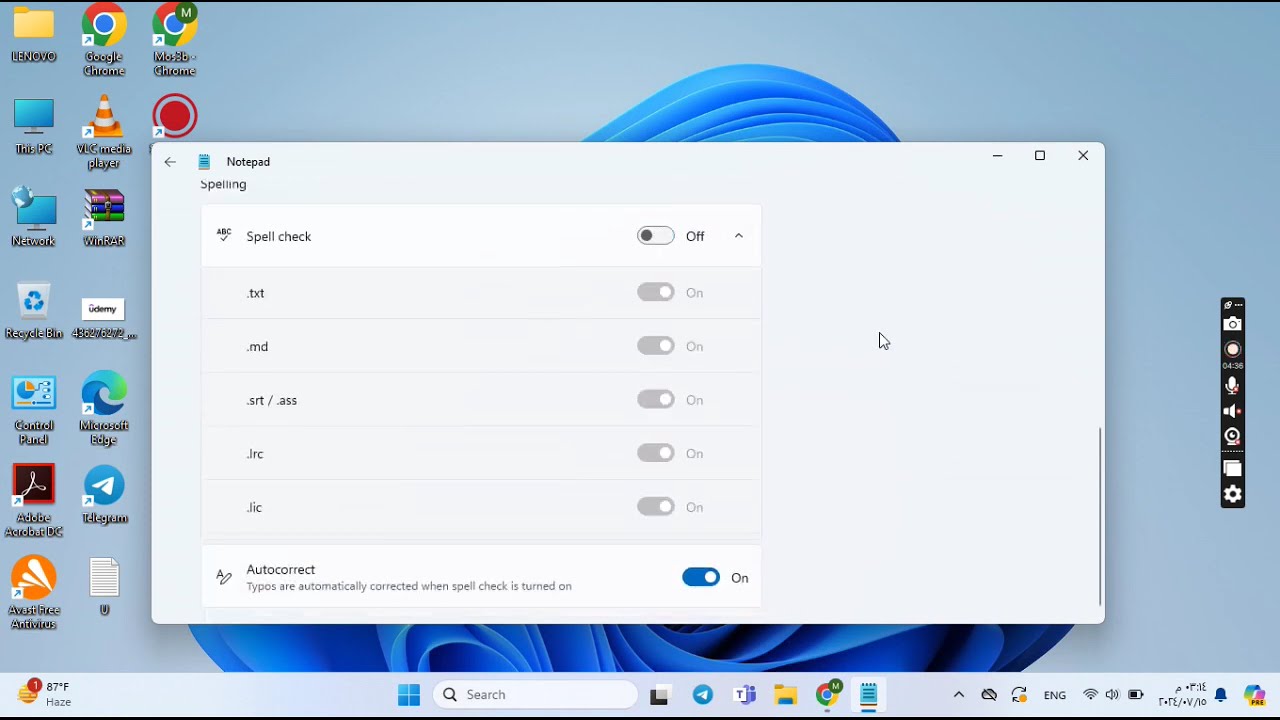The image size is (1280, 720).
Task: Switch to Chrome in the taskbar
Action: coord(828,695)
